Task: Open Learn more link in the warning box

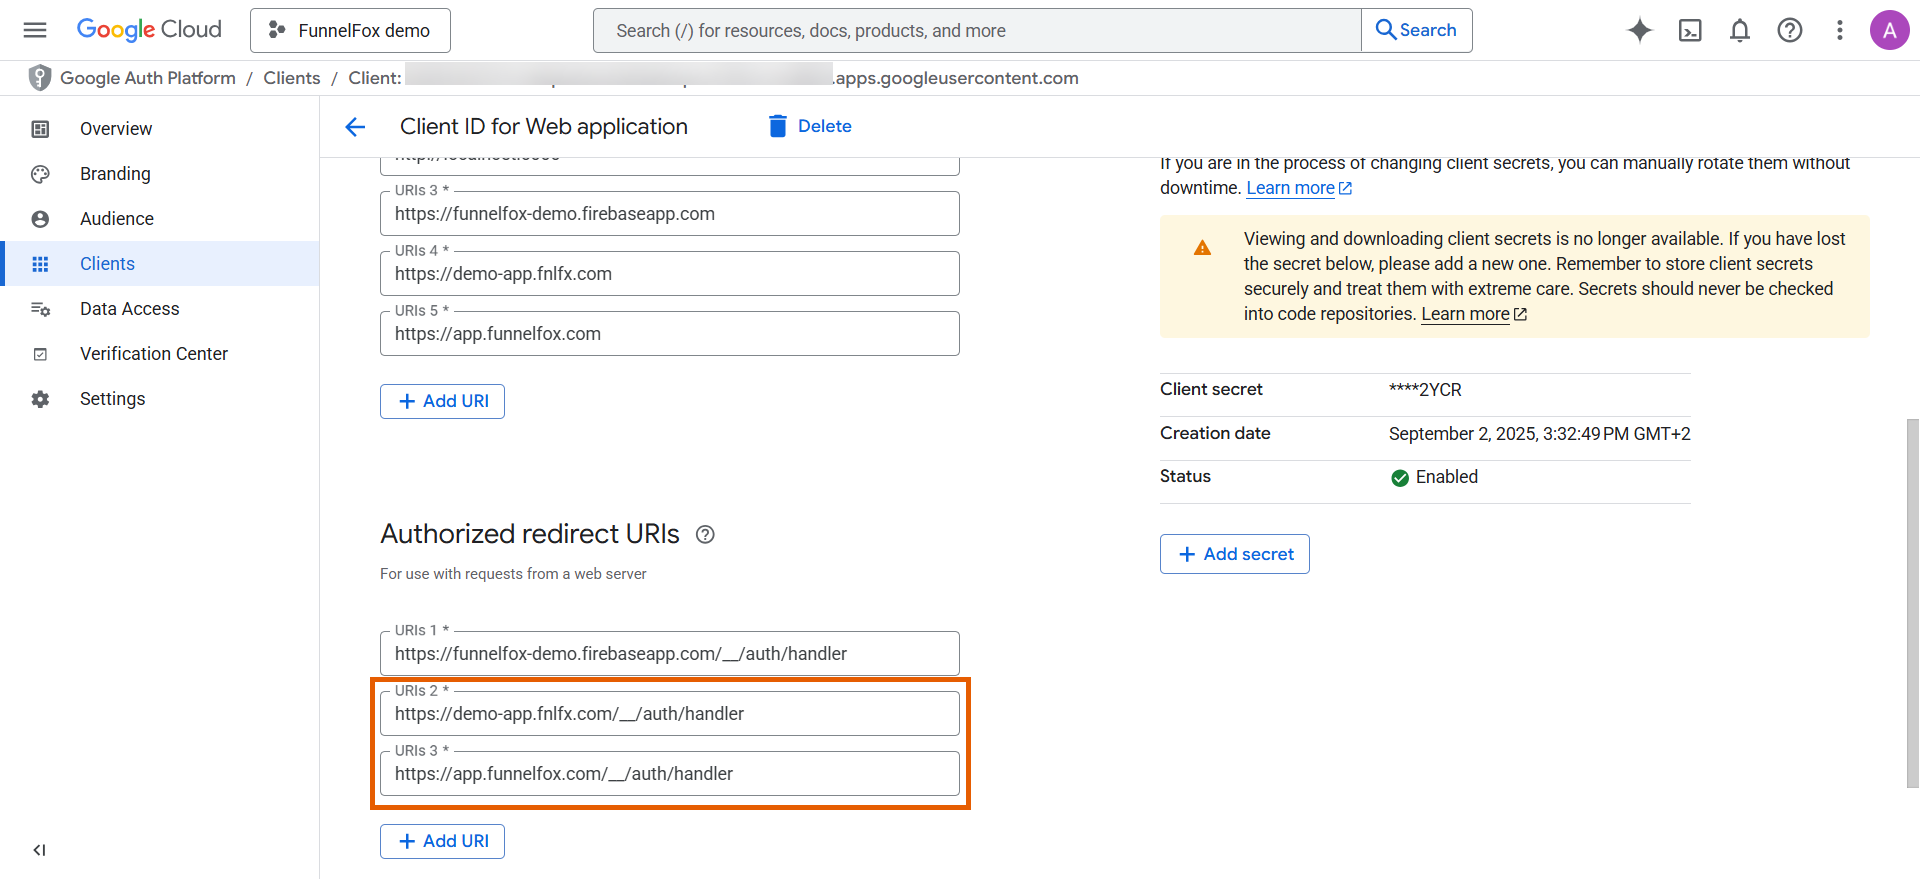Action: pos(1474,314)
